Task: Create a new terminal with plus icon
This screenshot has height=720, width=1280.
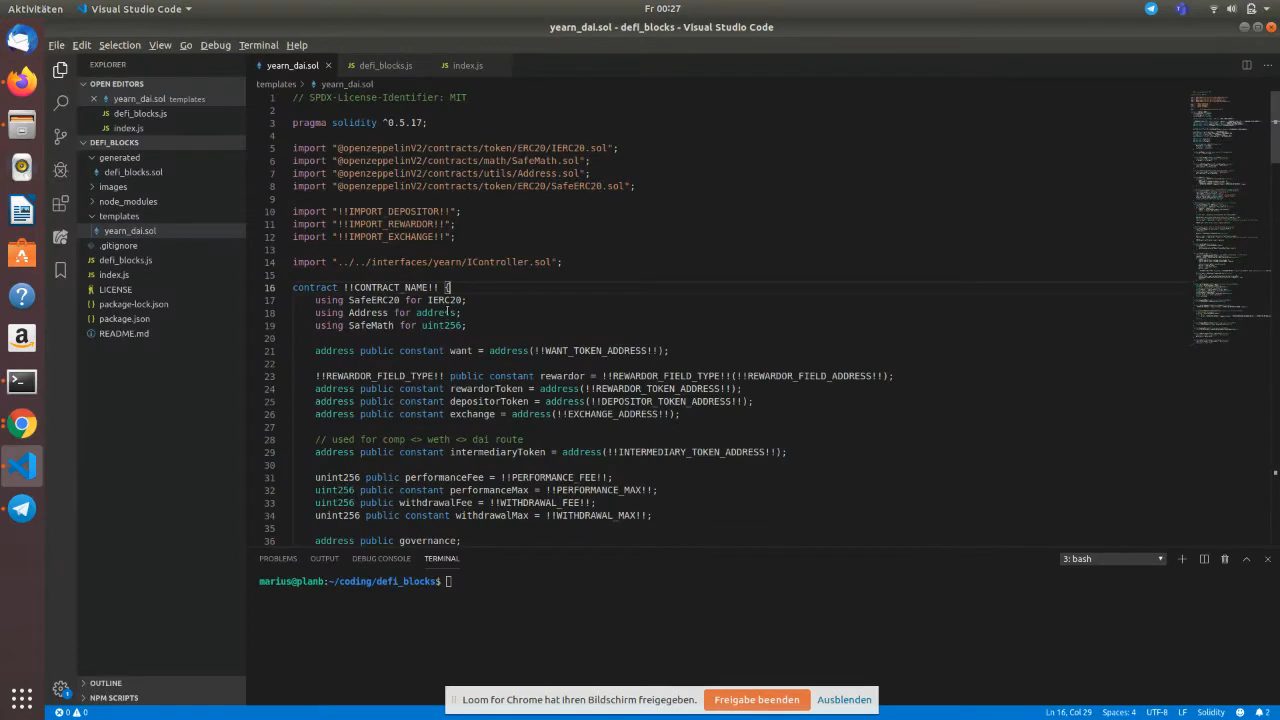Action: [x=1182, y=559]
